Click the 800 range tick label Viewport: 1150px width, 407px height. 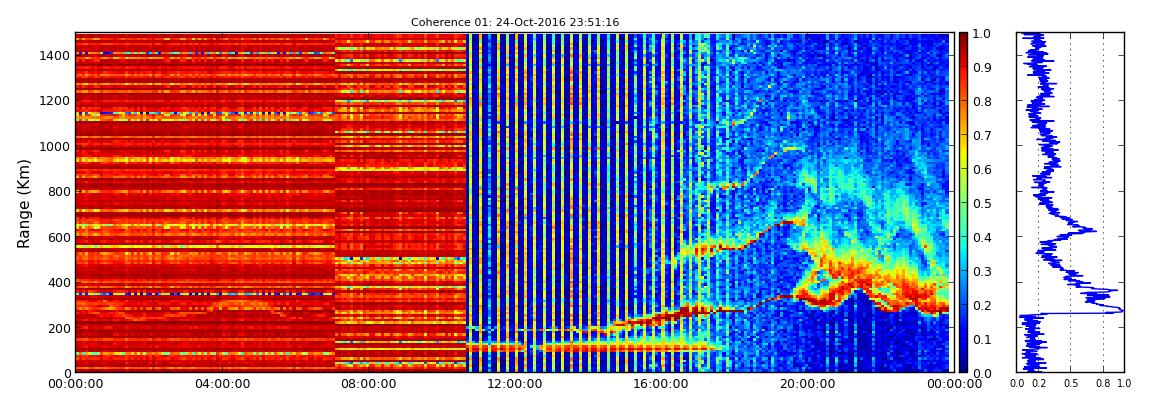pos(59,191)
